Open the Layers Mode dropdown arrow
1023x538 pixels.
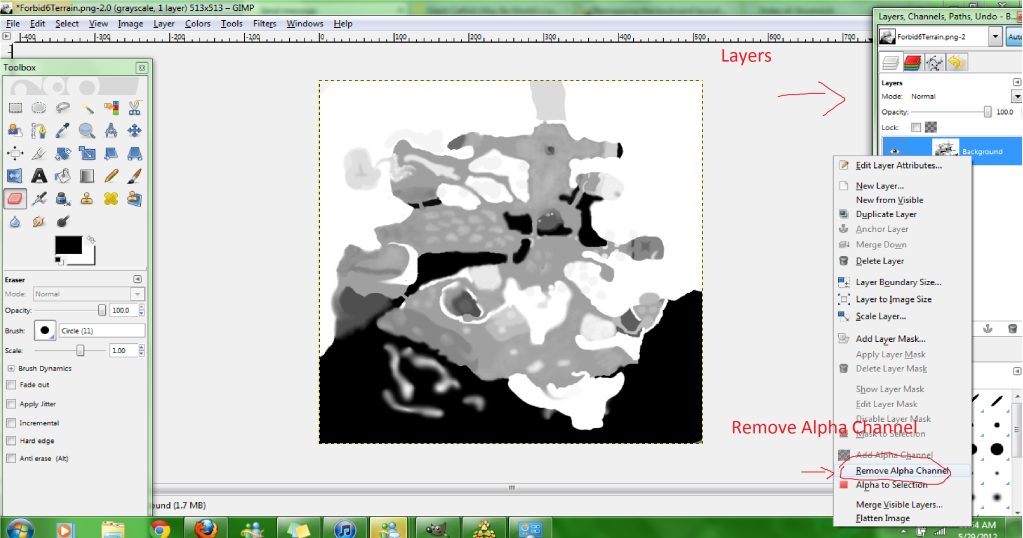(x=1016, y=97)
